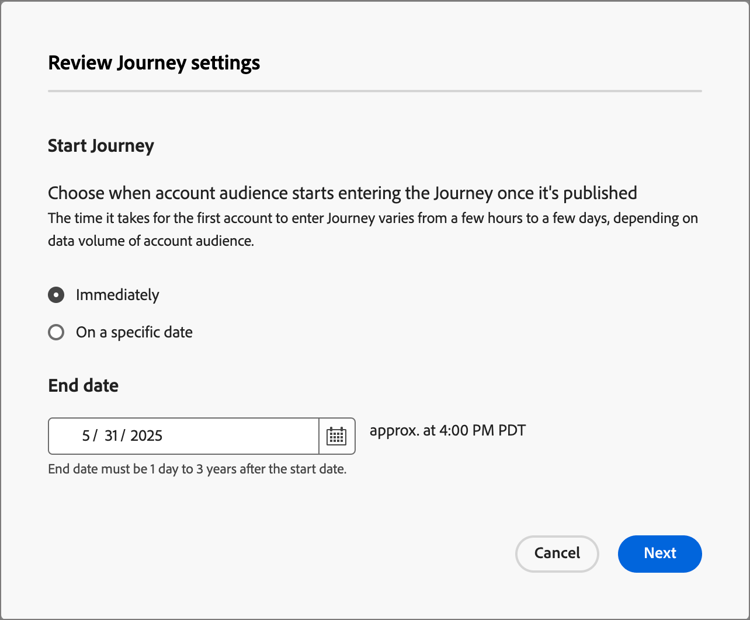The width and height of the screenshot is (750, 620).
Task: Select the day segment 31
Action: coord(111,436)
